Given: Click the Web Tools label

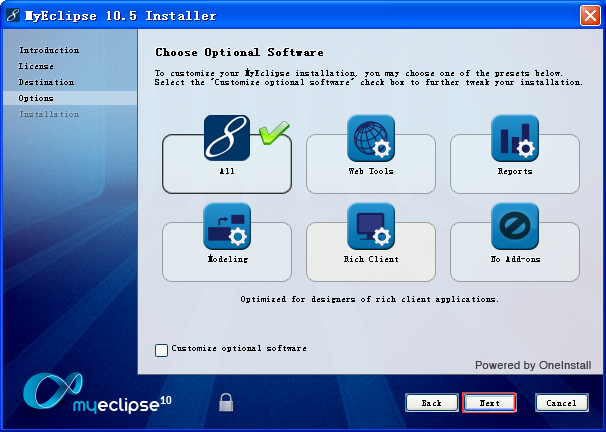Looking at the screenshot, I should tap(371, 171).
